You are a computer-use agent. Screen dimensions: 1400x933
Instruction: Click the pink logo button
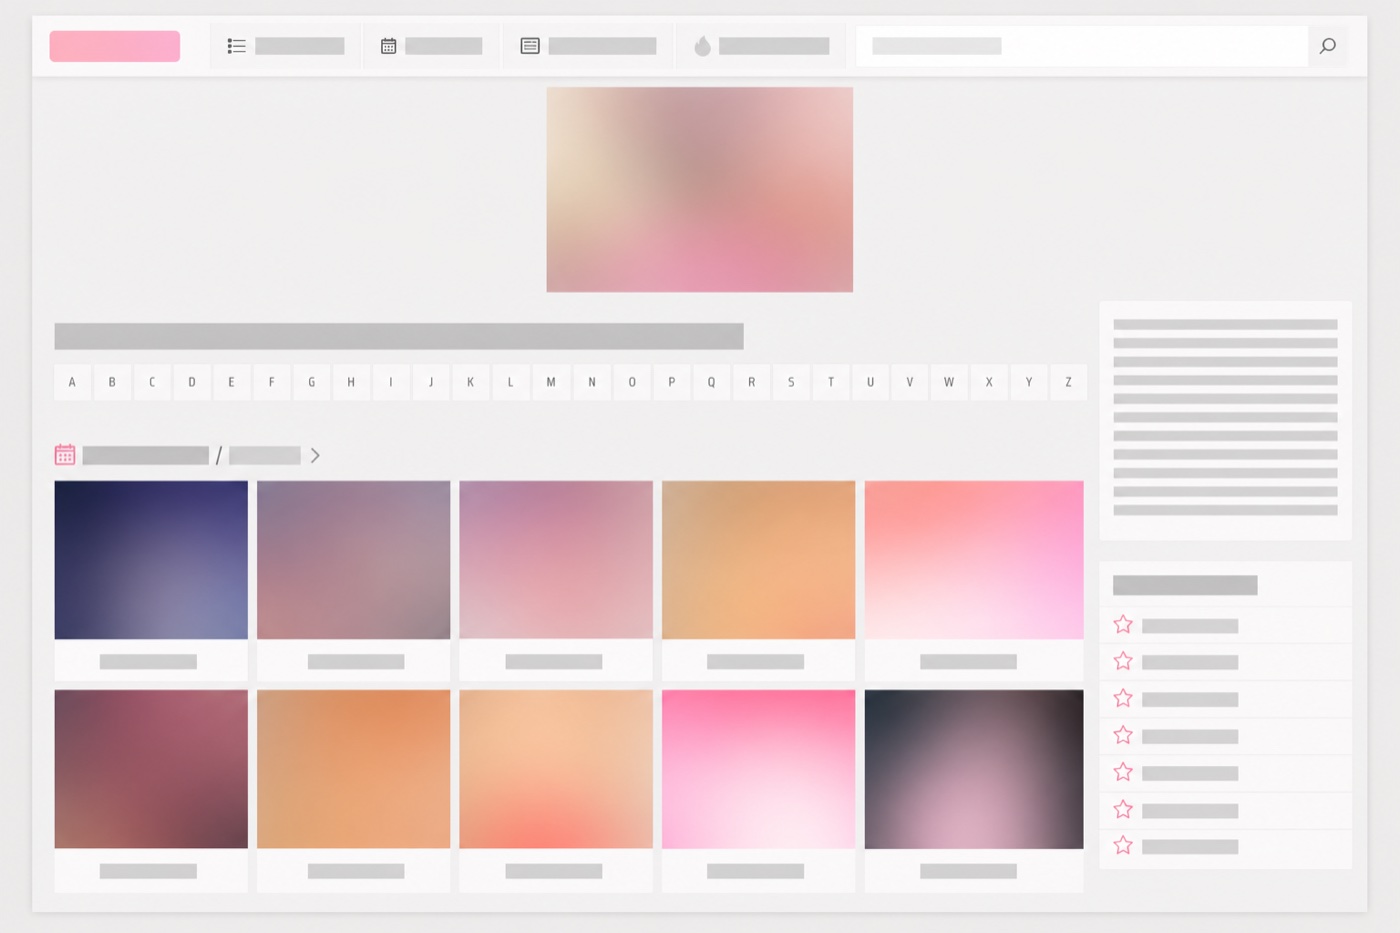click(x=115, y=46)
